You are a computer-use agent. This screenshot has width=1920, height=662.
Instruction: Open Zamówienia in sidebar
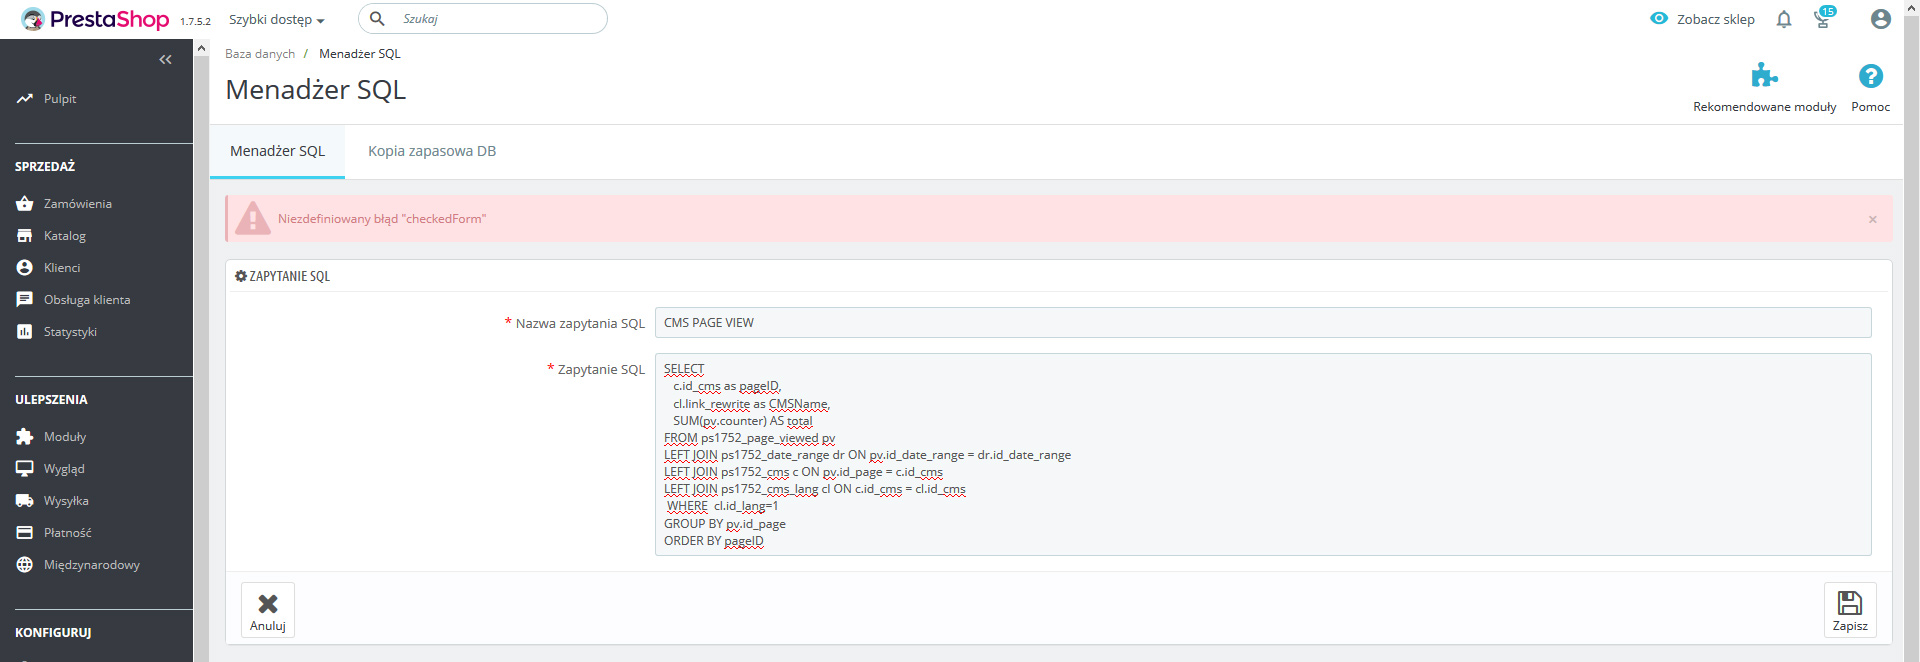coord(78,204)
